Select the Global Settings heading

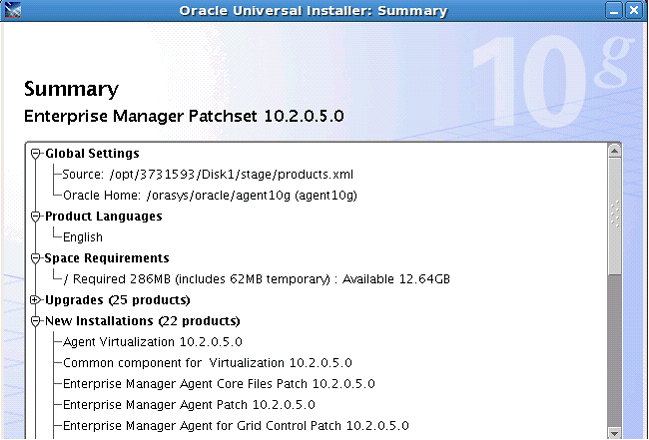92,154
